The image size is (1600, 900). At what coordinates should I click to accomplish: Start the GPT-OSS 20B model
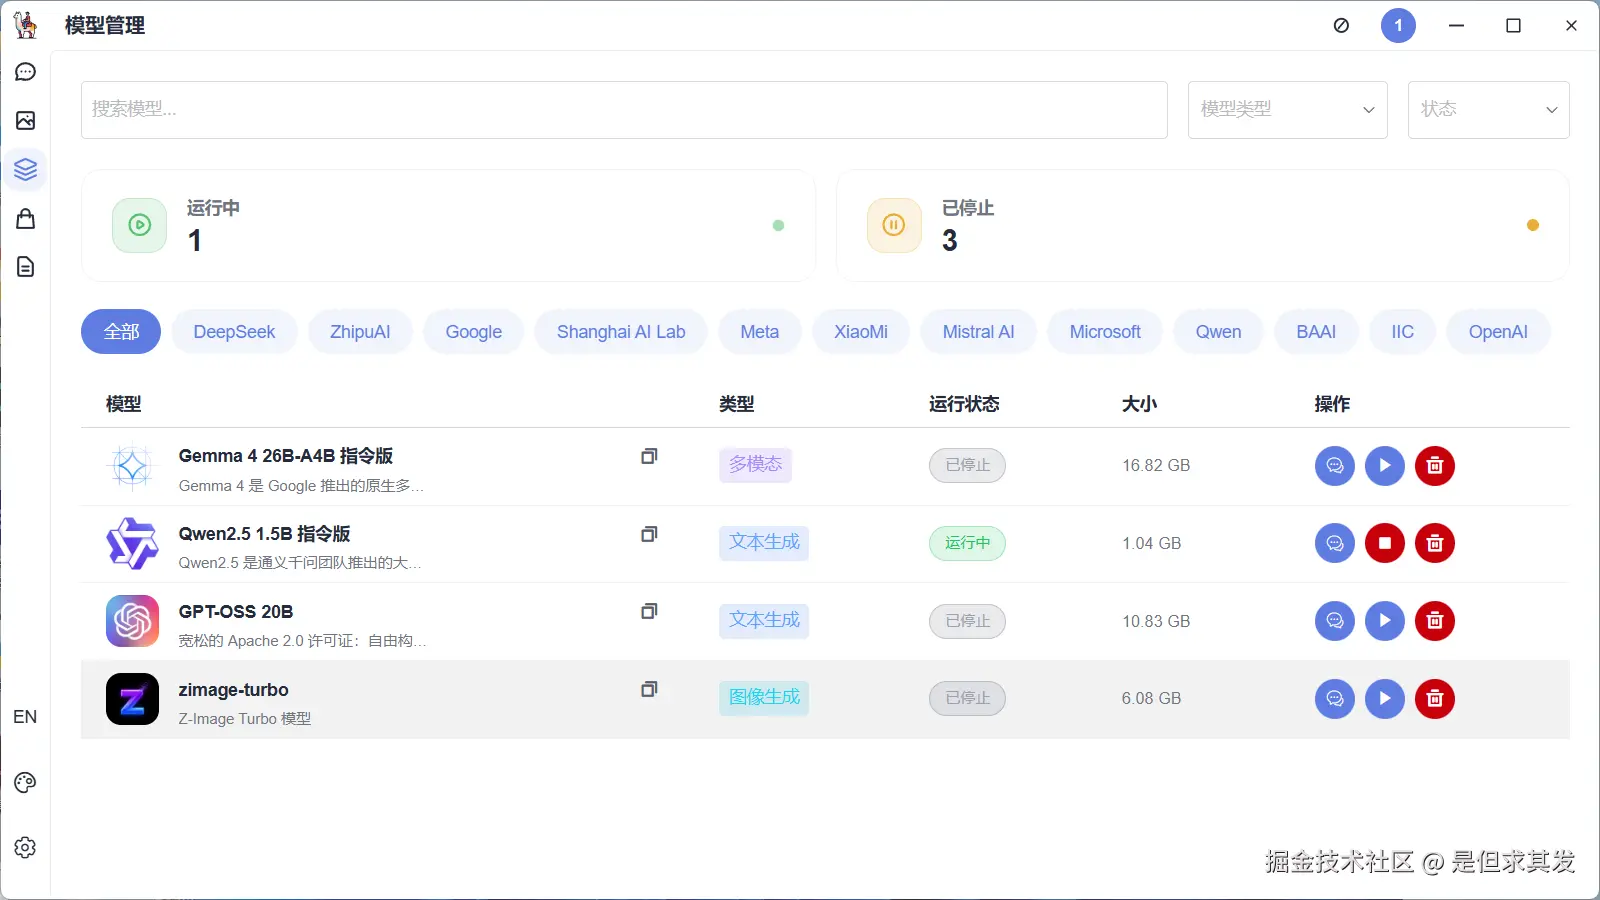point(1385,621)
